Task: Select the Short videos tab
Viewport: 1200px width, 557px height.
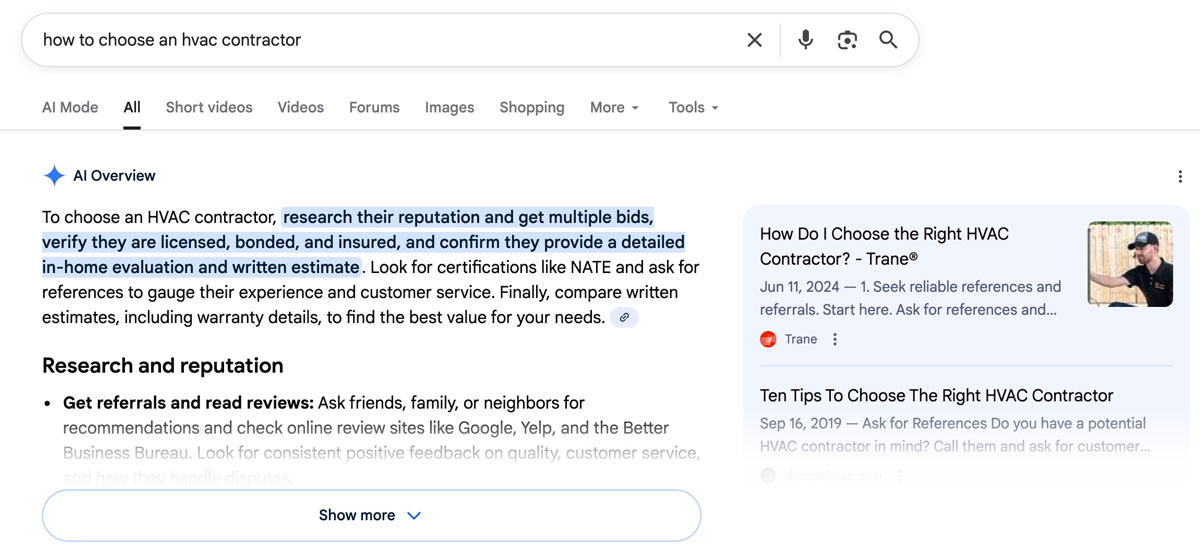Action: pyautogui.click(x=209, y=107)
